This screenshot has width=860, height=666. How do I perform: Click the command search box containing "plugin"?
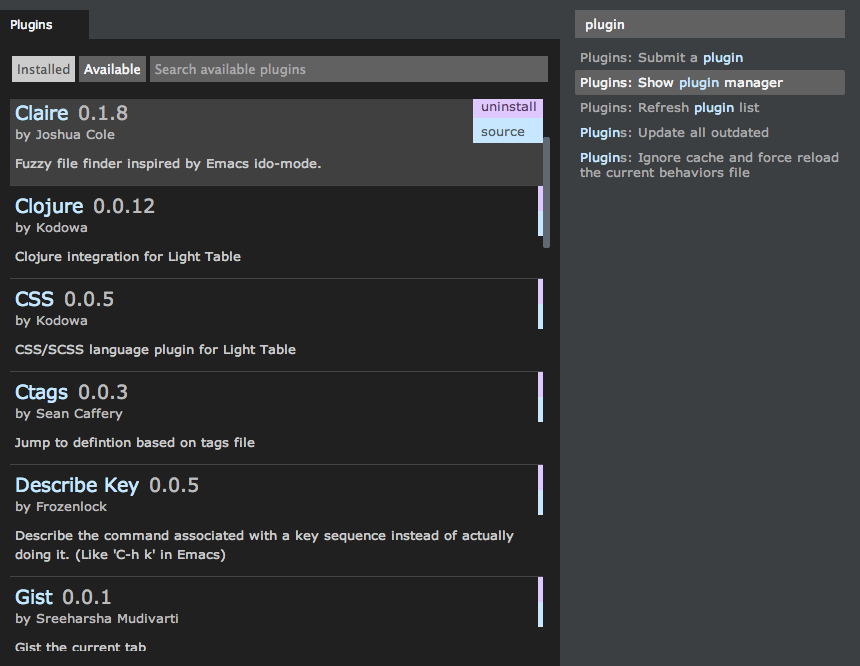pyautogui.click(x=709, y=24)
